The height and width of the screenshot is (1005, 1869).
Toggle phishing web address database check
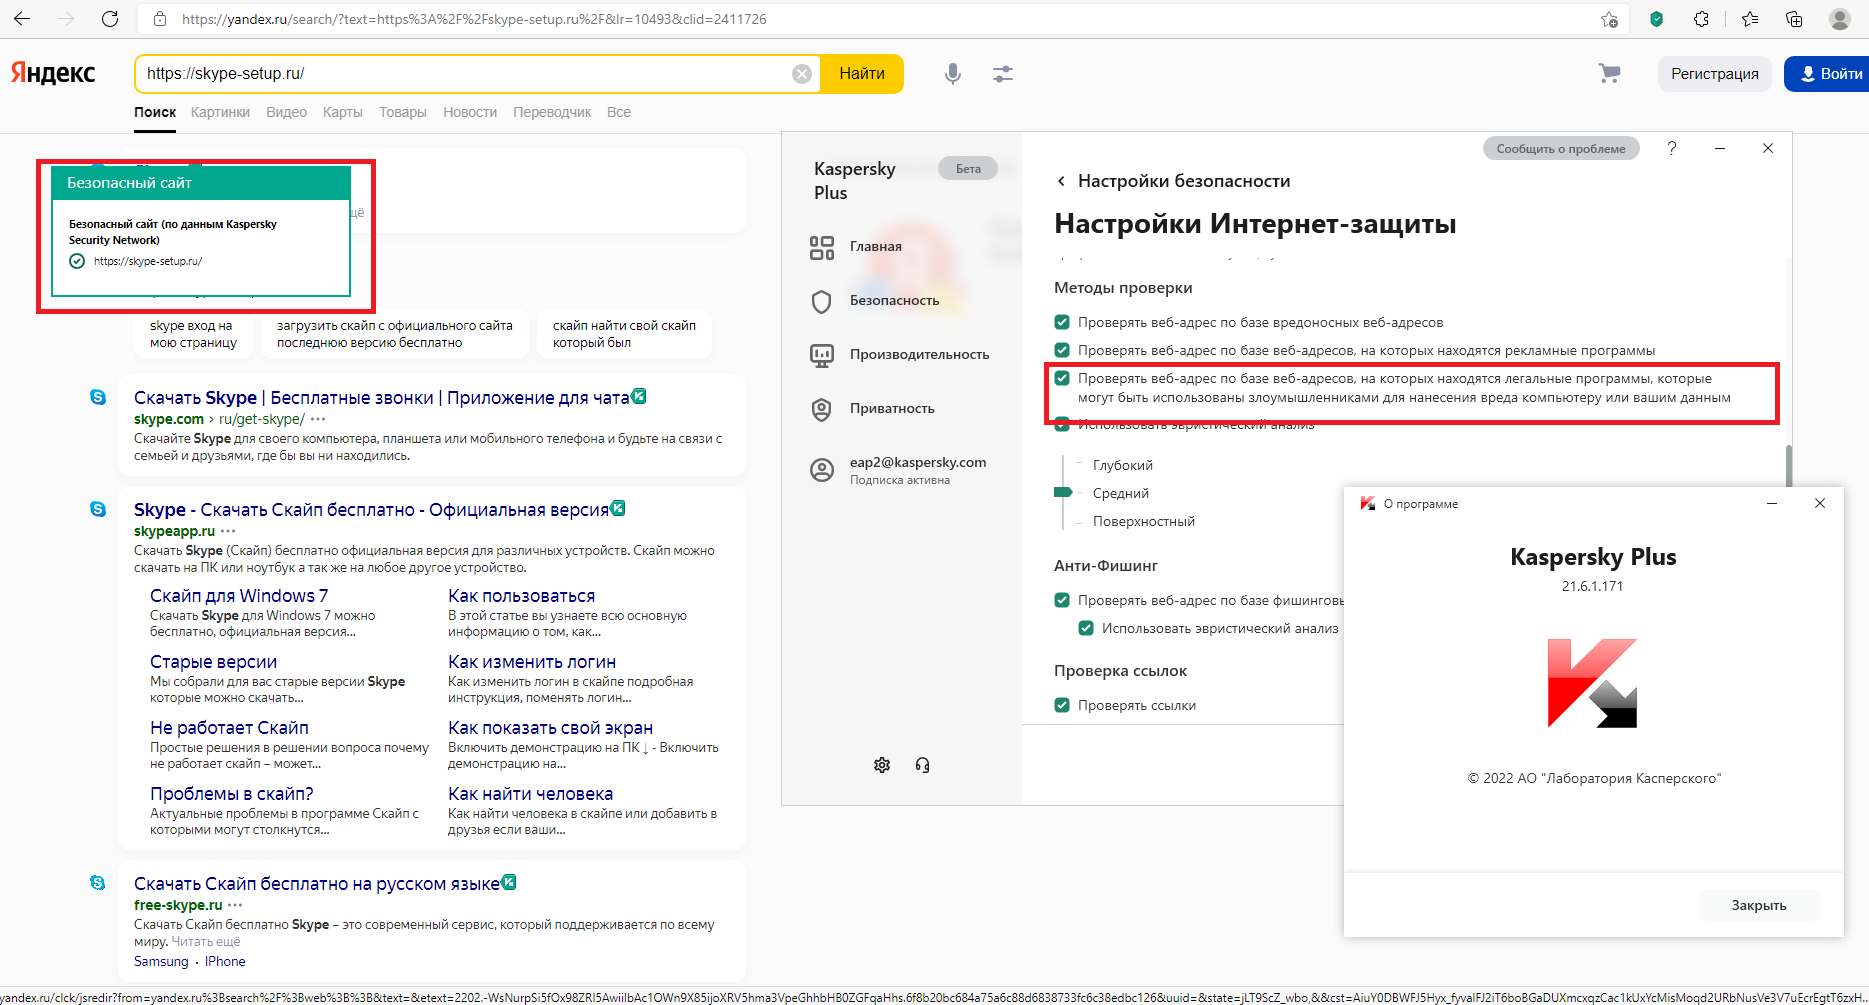(x=1062, y=600)
